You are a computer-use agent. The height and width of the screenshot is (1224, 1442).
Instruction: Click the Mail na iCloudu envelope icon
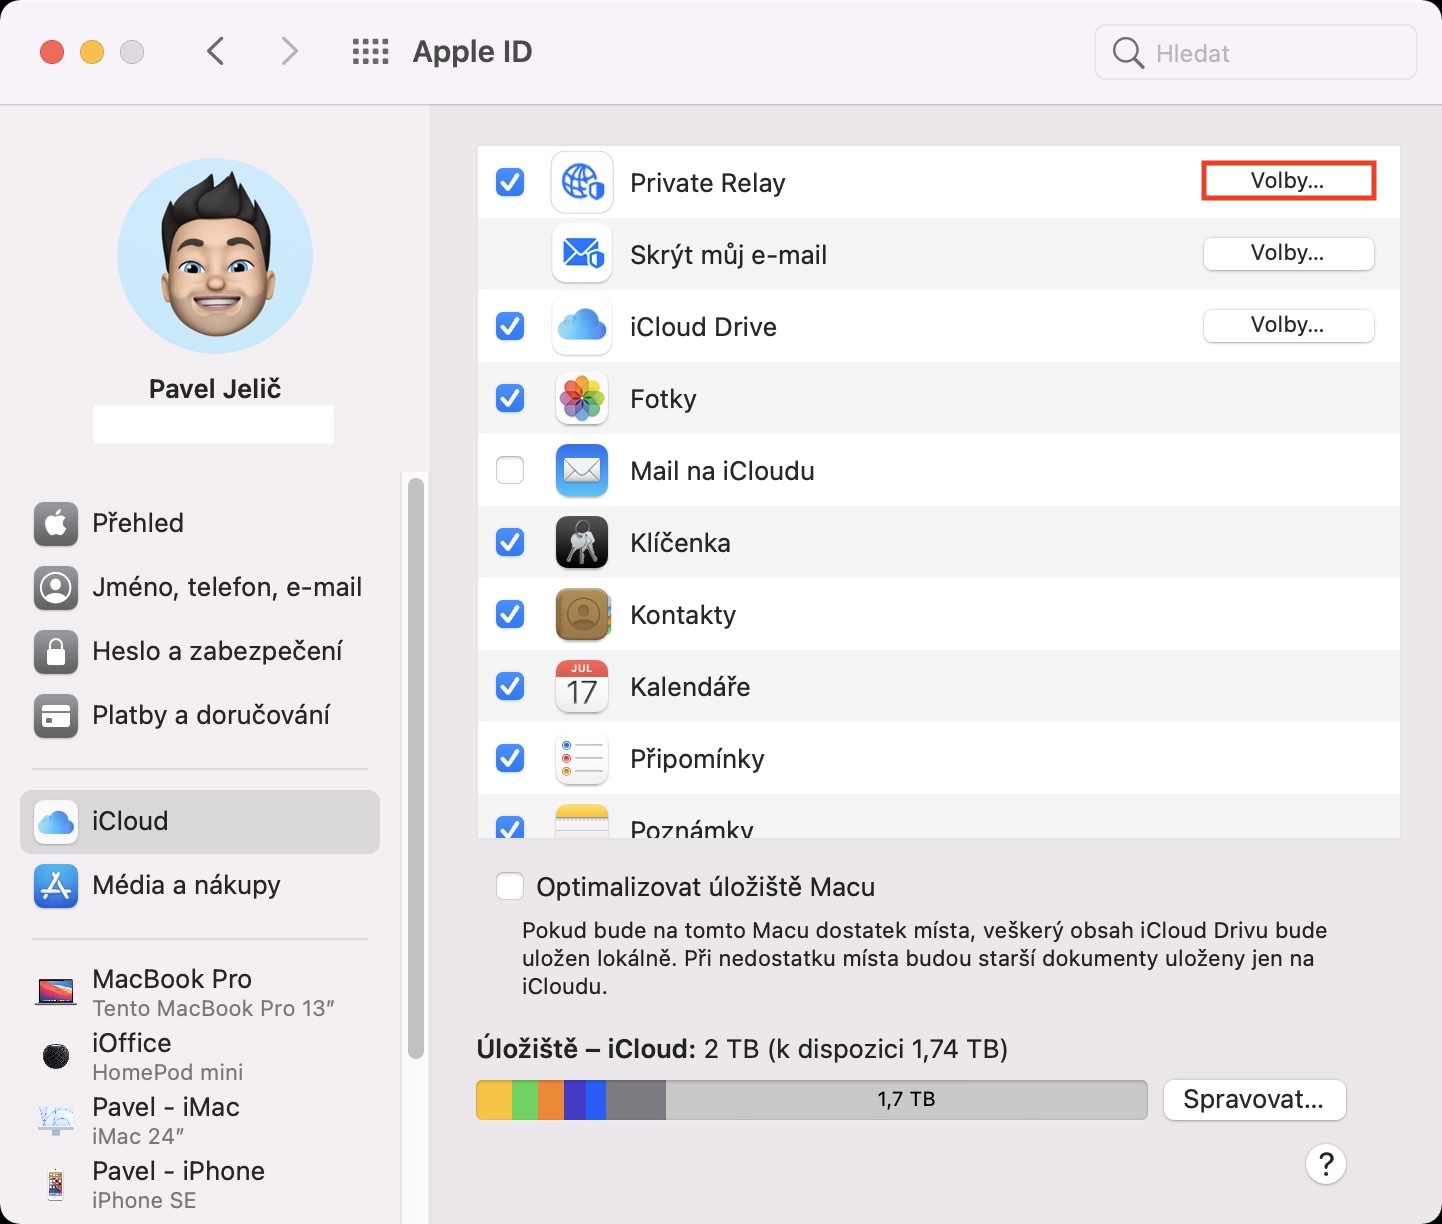[582, 470]
